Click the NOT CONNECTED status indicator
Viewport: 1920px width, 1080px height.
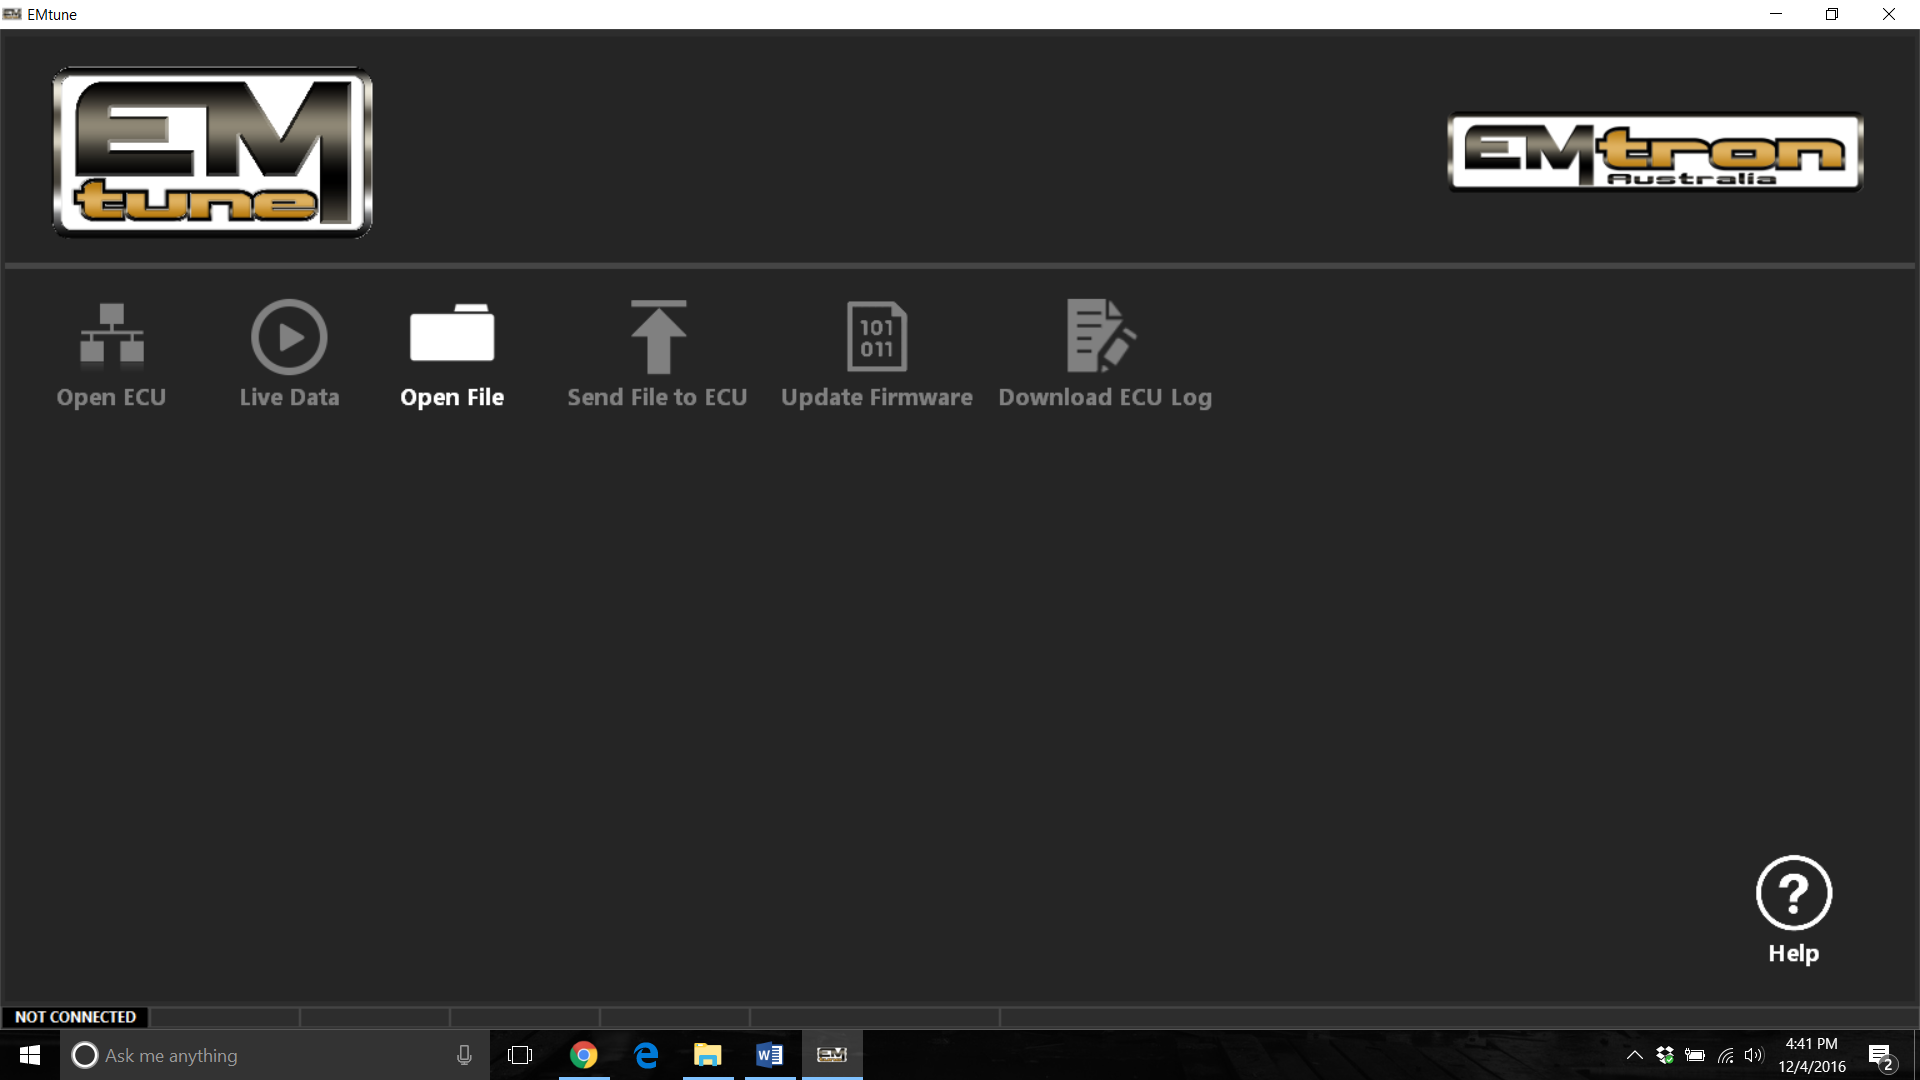click(75, 1017)
